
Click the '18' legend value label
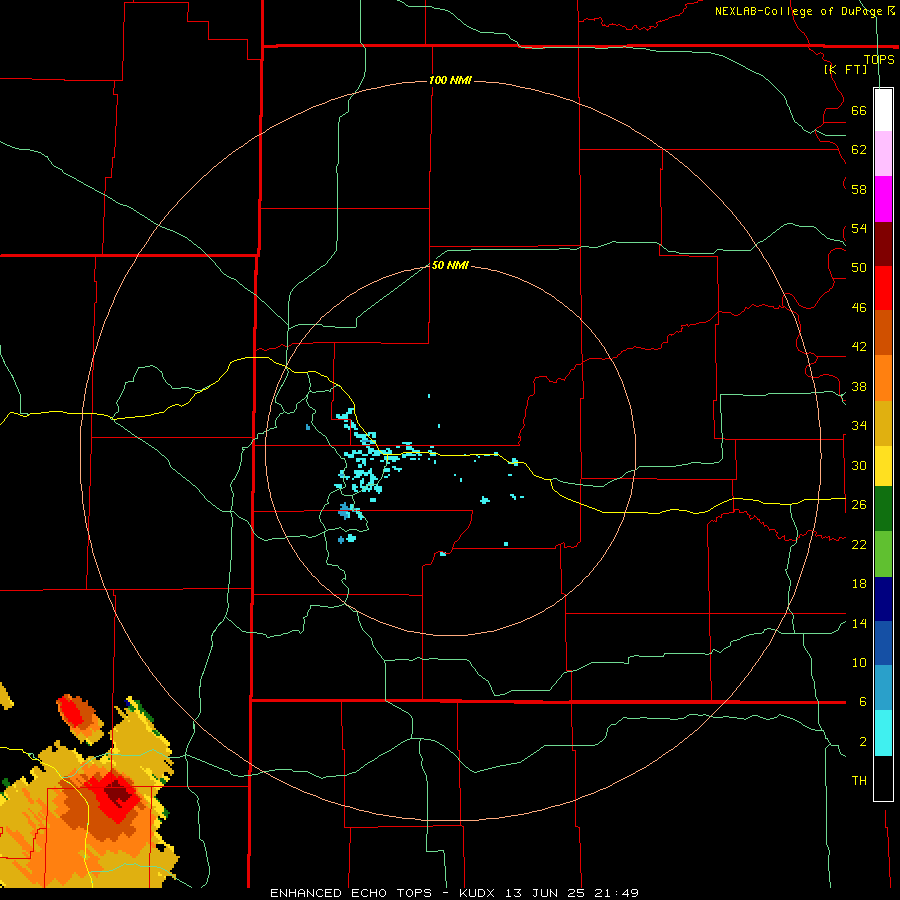tap(859, 584)
